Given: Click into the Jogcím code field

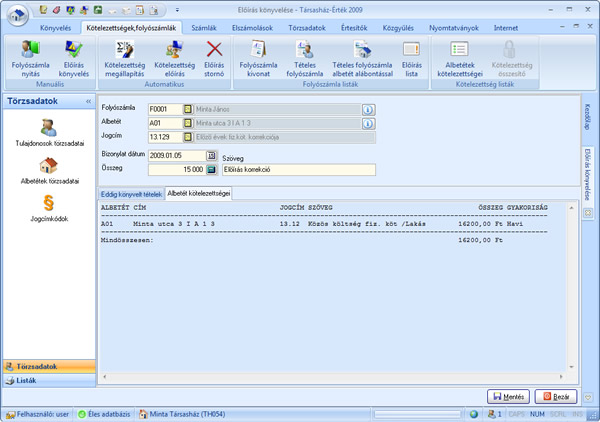Looking at the screenshot, I should [165, 137].
